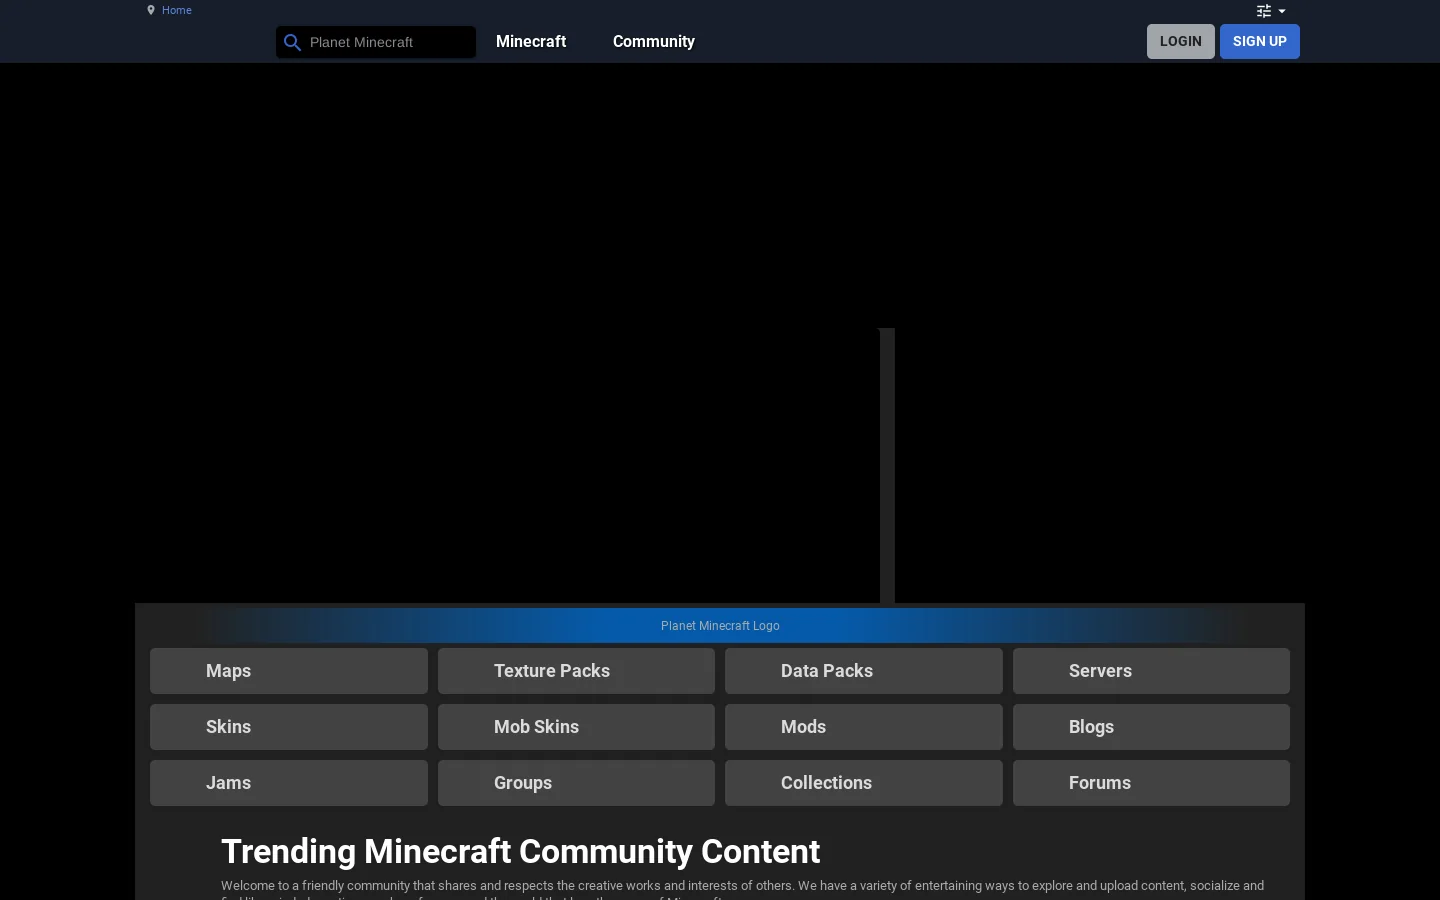Open the site settings sliders icon
1440x900 pixels.
click(x=1264, y=11)
